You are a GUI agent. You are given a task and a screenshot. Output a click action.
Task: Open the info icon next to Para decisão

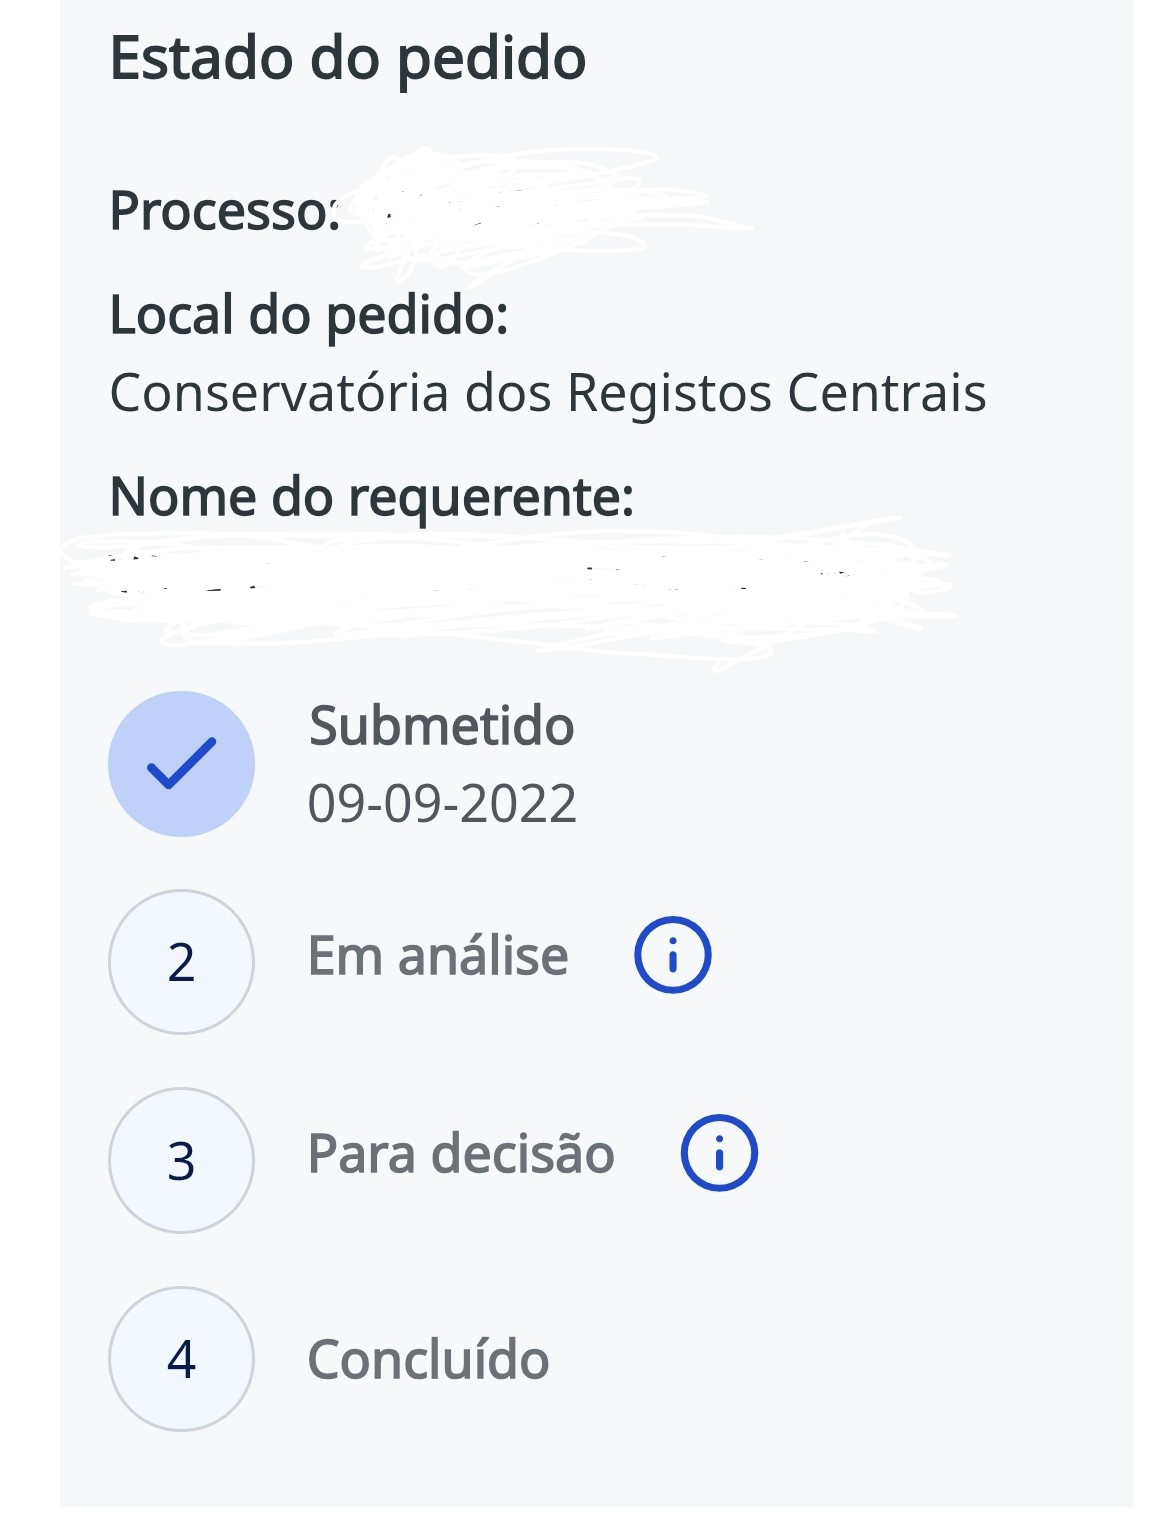(x=719, y=1153)
